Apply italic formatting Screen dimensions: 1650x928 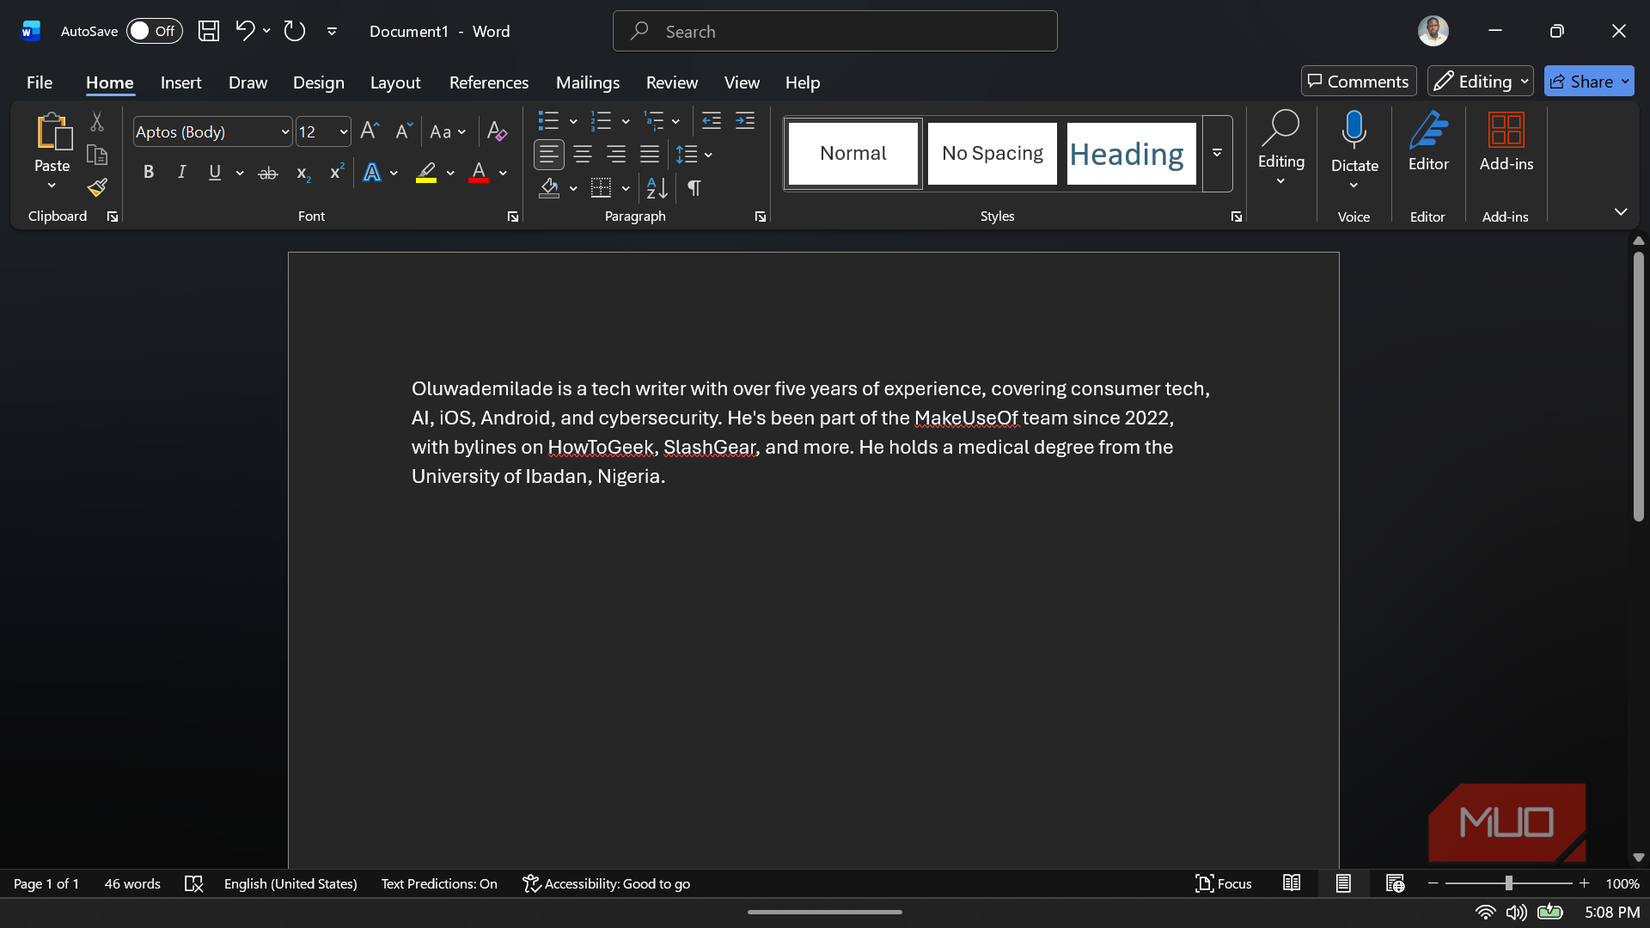click(181, 172)
